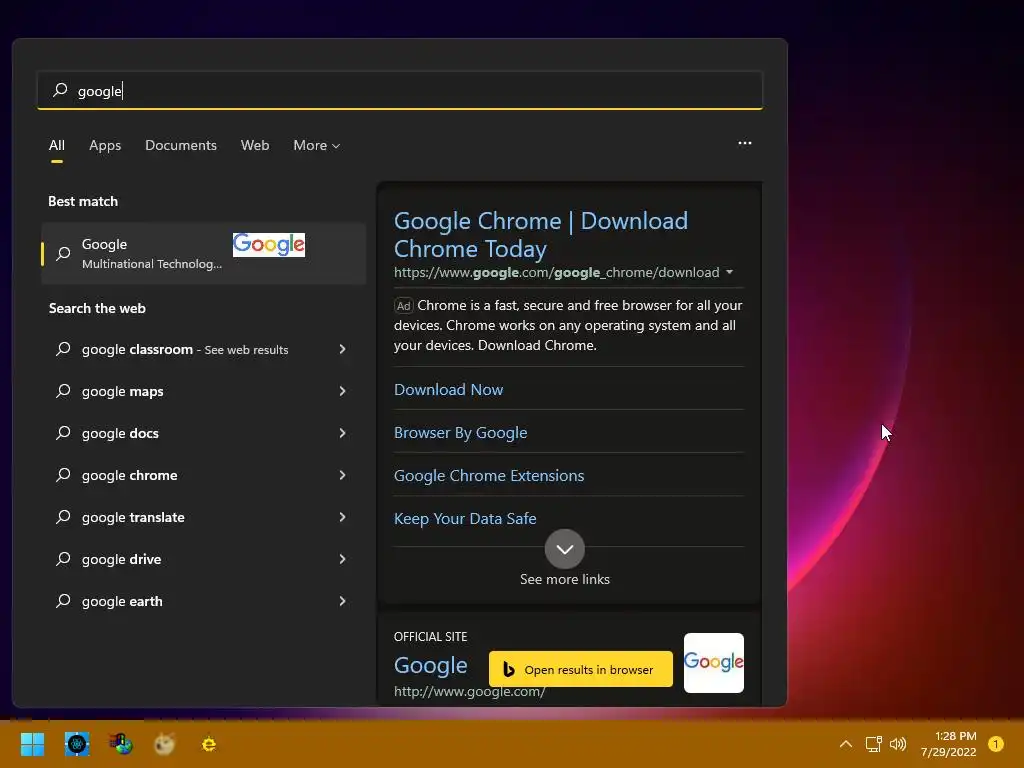The image size is (1024, 768).
Task: Select the google chrome web suggestion
Action: [x=203, y=475]
